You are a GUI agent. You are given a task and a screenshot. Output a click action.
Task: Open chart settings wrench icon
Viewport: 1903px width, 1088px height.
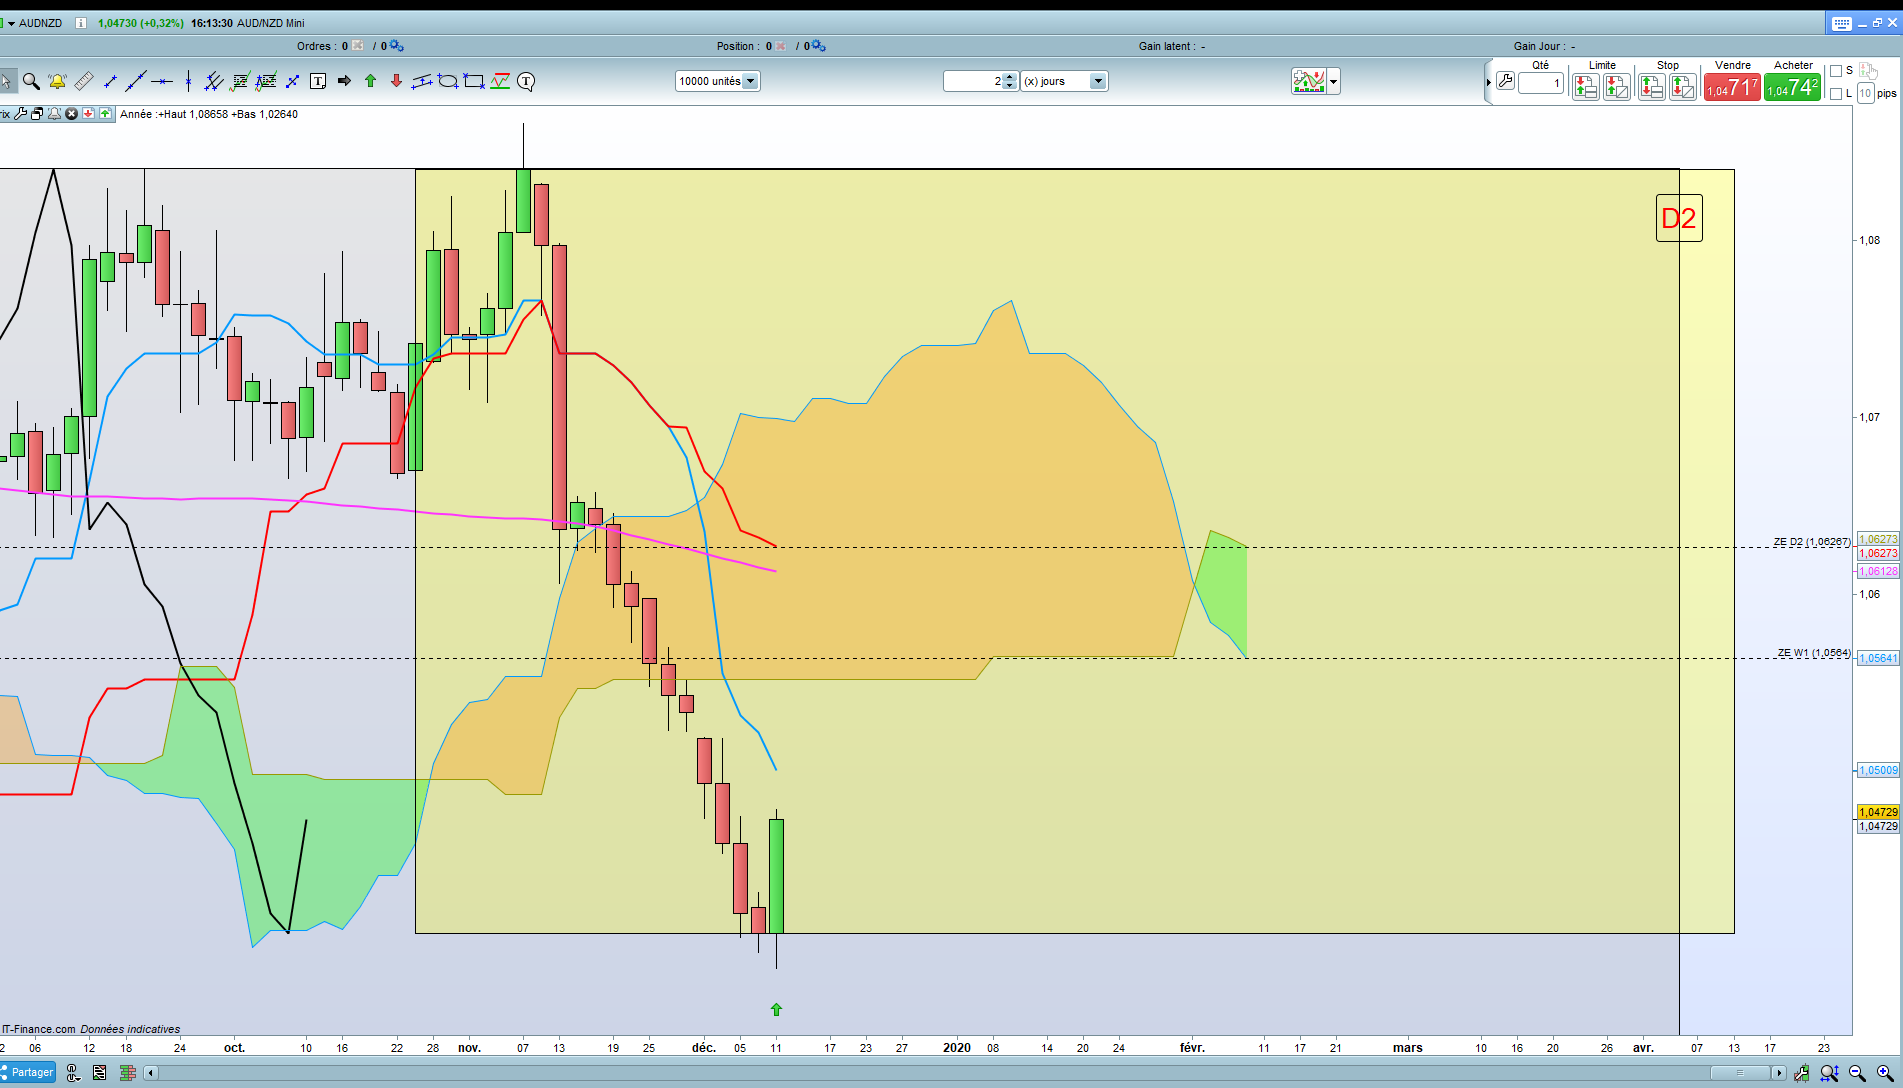20,114
